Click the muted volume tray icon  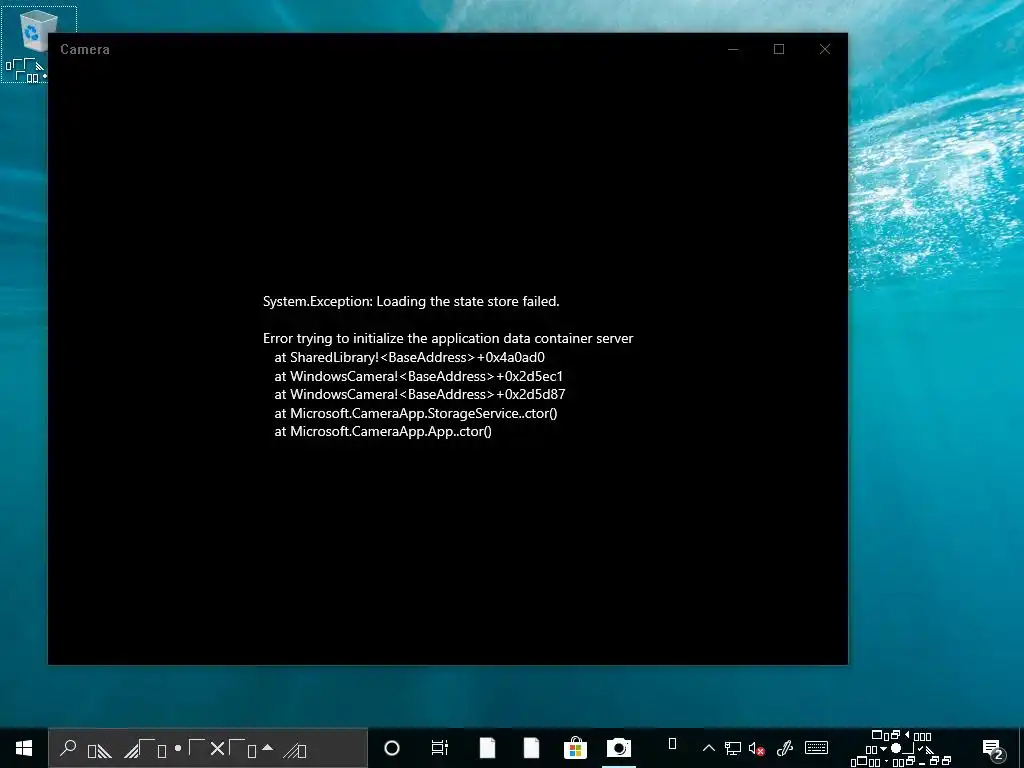pos(757,748)
